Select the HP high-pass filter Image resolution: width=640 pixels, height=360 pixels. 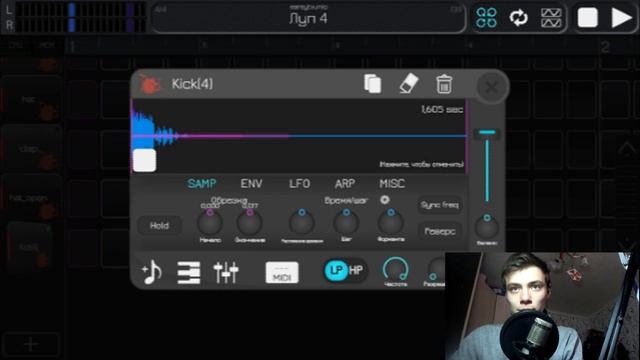(356, 270)
